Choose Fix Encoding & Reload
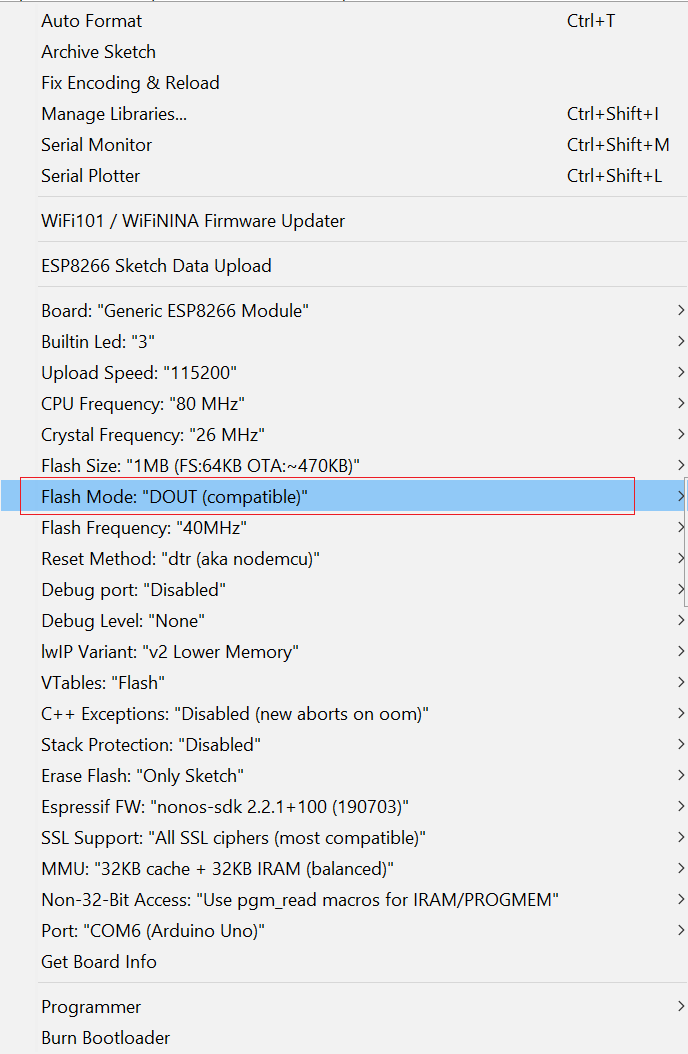Screen dimensions: 688x1054 click(x=130, y=83)
